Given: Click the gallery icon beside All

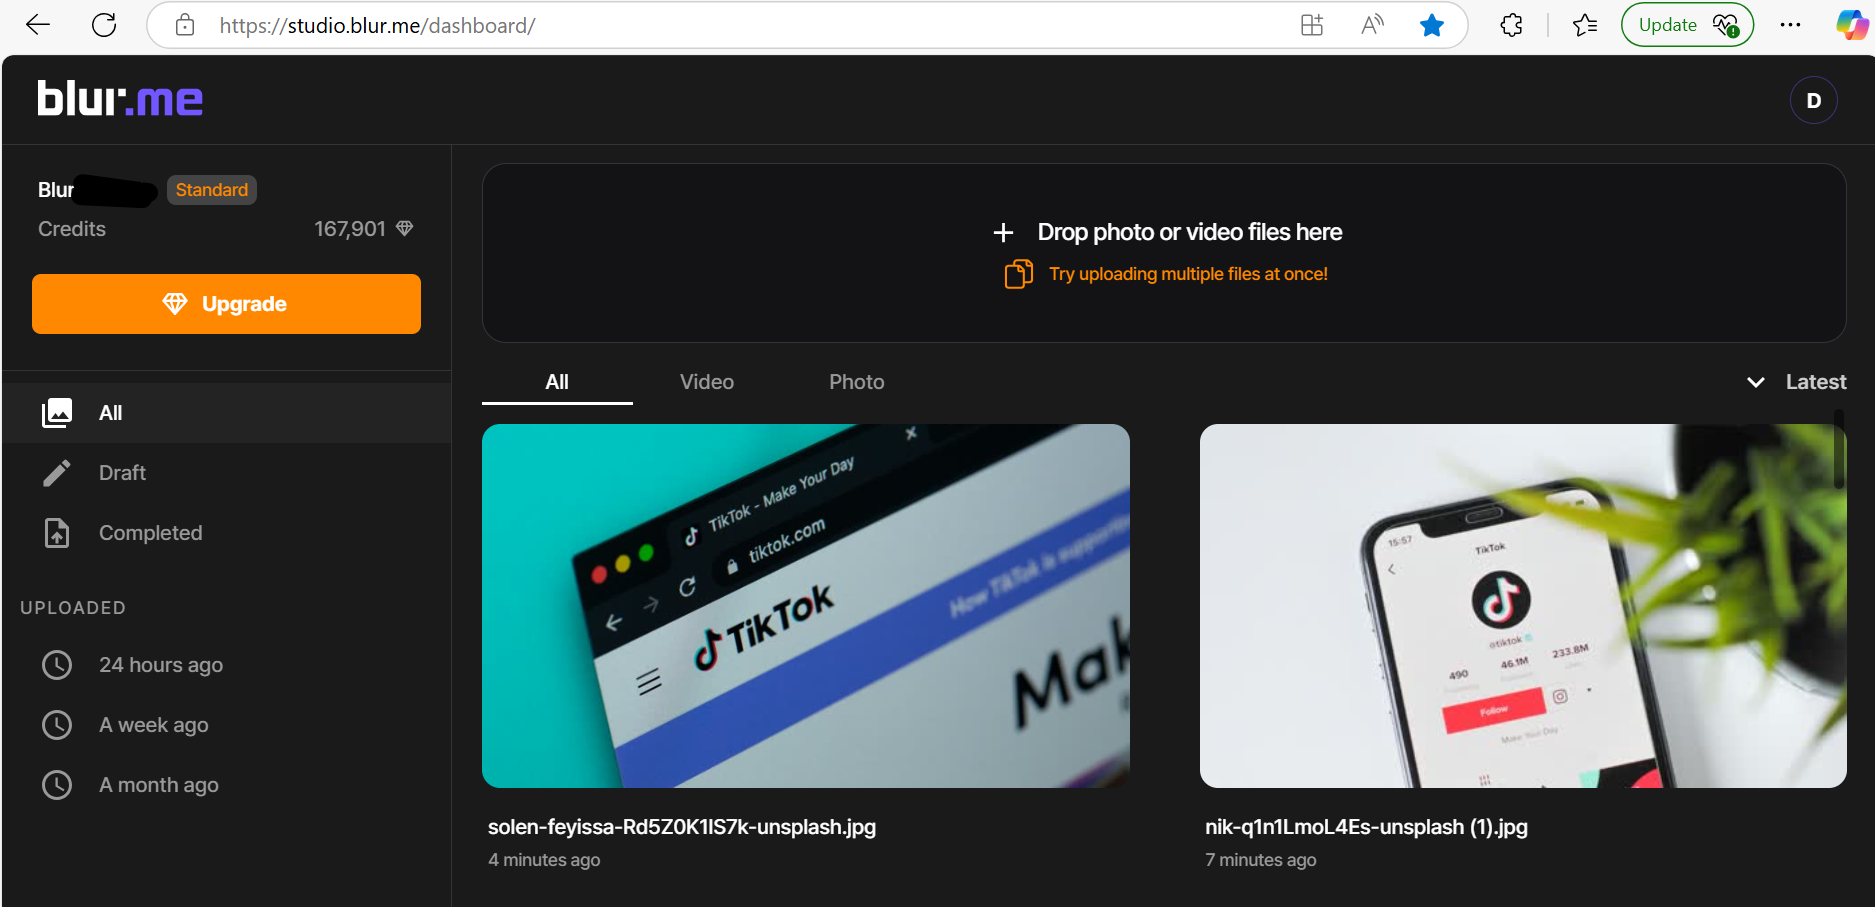Looking at the screenshot, I should (x=57, y=413).
